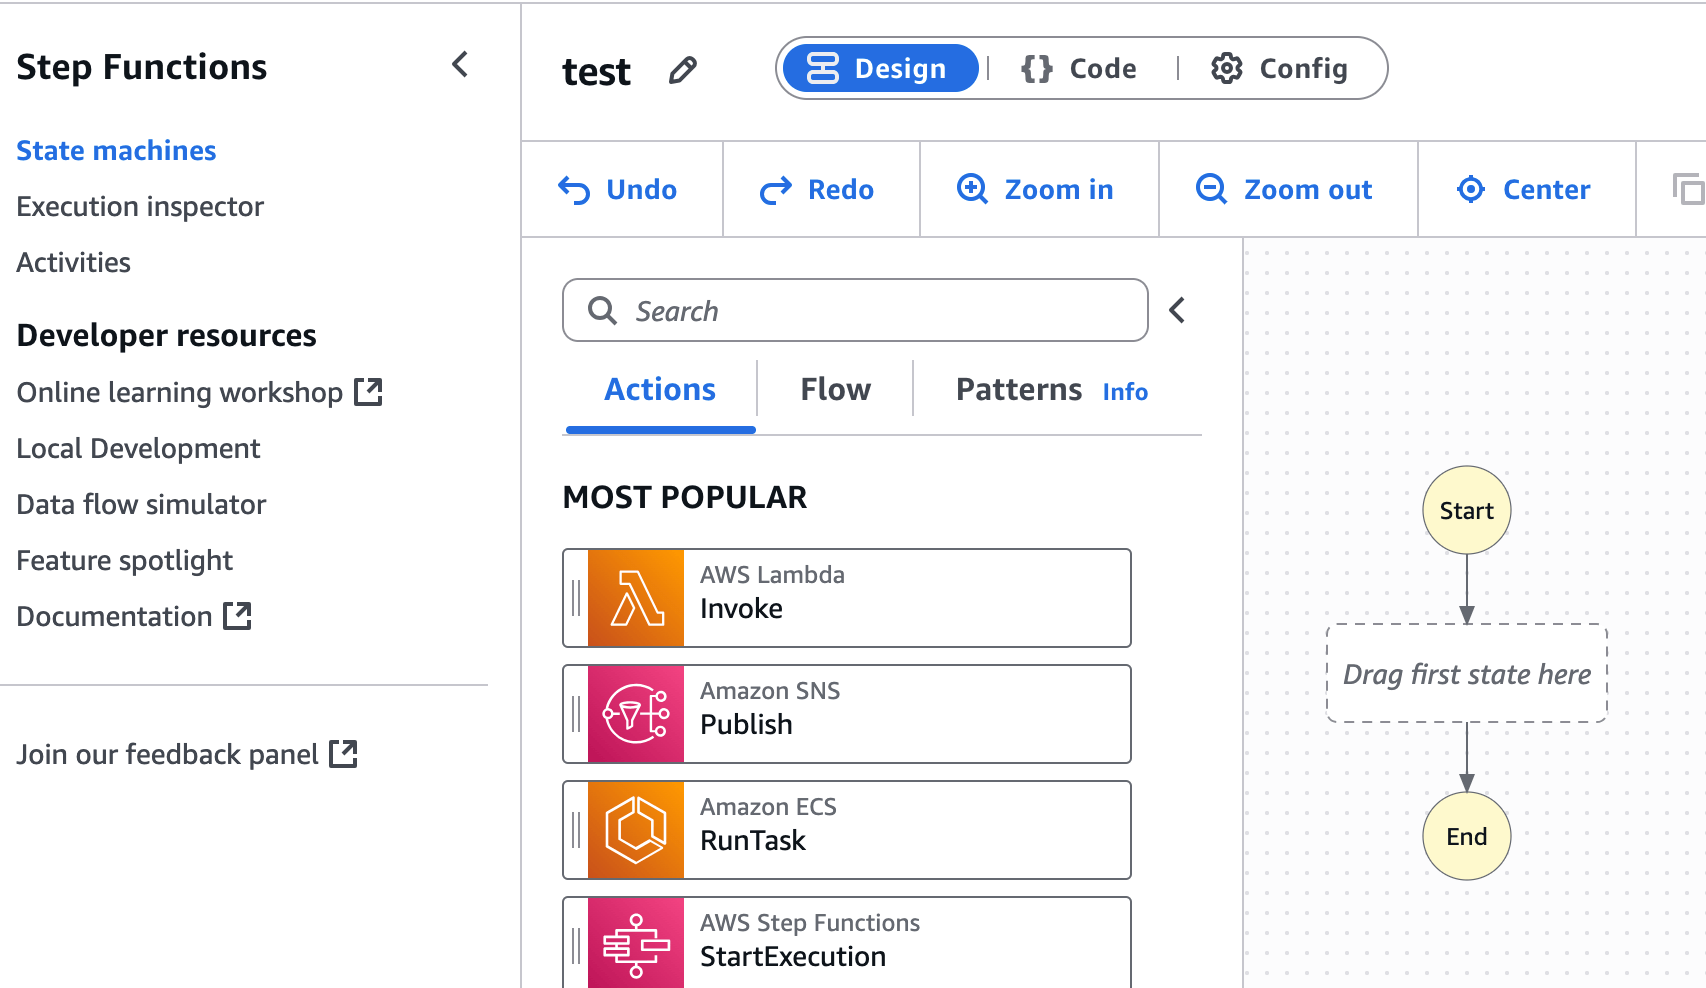
Task: Select the Amazon ECS RunTask icon
Action: click(x=636, y=830)
